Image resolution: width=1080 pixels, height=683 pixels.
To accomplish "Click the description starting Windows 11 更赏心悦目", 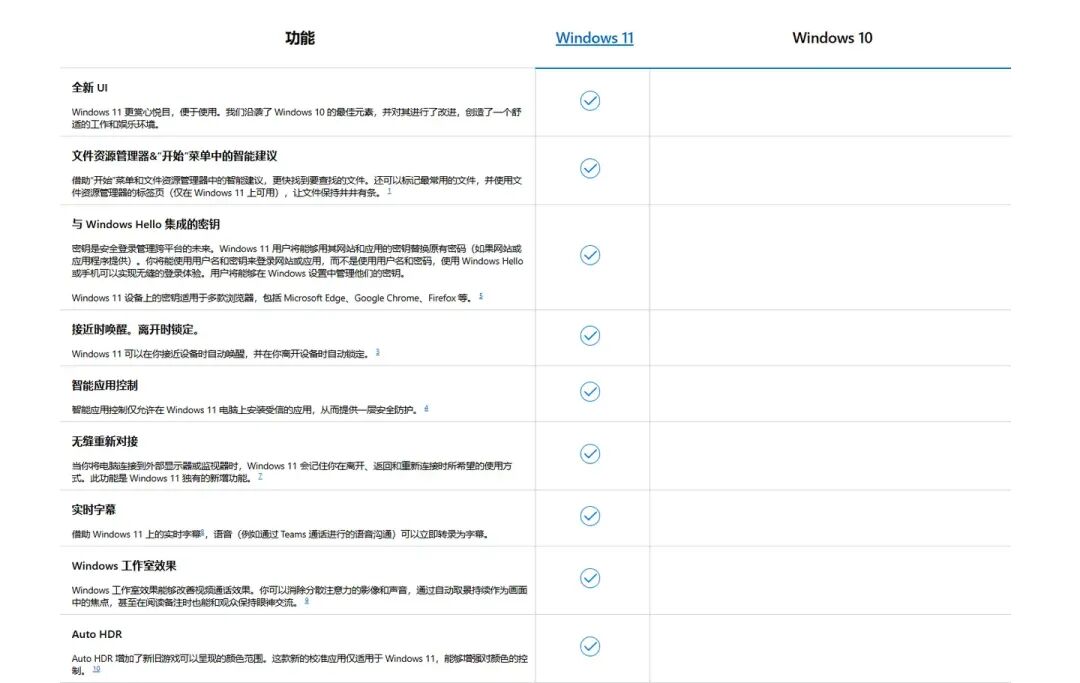I will pos(296,118).
